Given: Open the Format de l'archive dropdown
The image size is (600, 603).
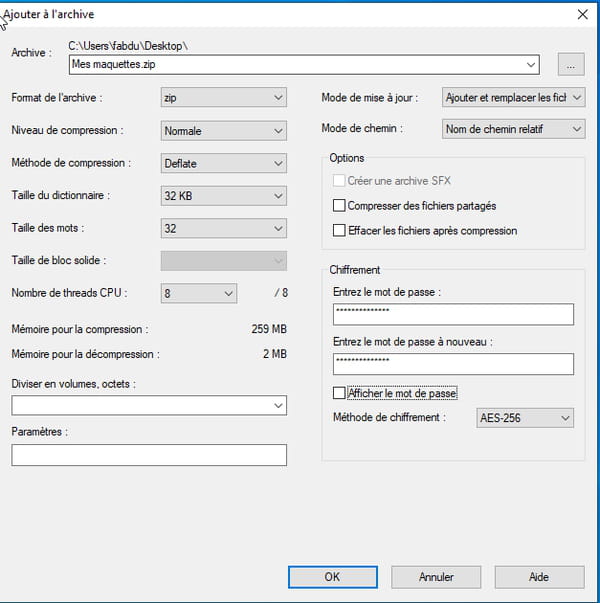Looking at the screenshot, I should pyautogui.click(x=223, y=97).
